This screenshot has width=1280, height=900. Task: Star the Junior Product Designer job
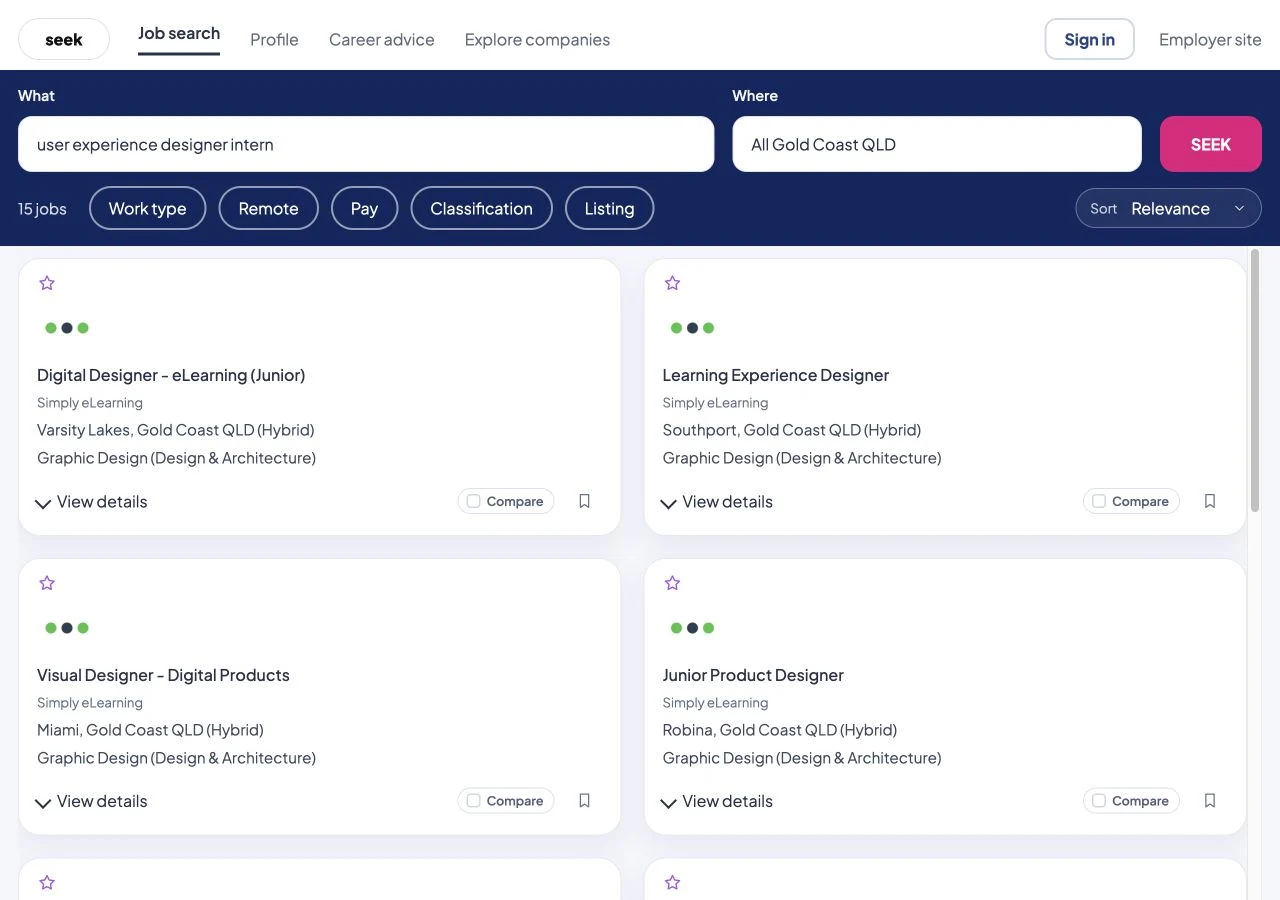672,583
